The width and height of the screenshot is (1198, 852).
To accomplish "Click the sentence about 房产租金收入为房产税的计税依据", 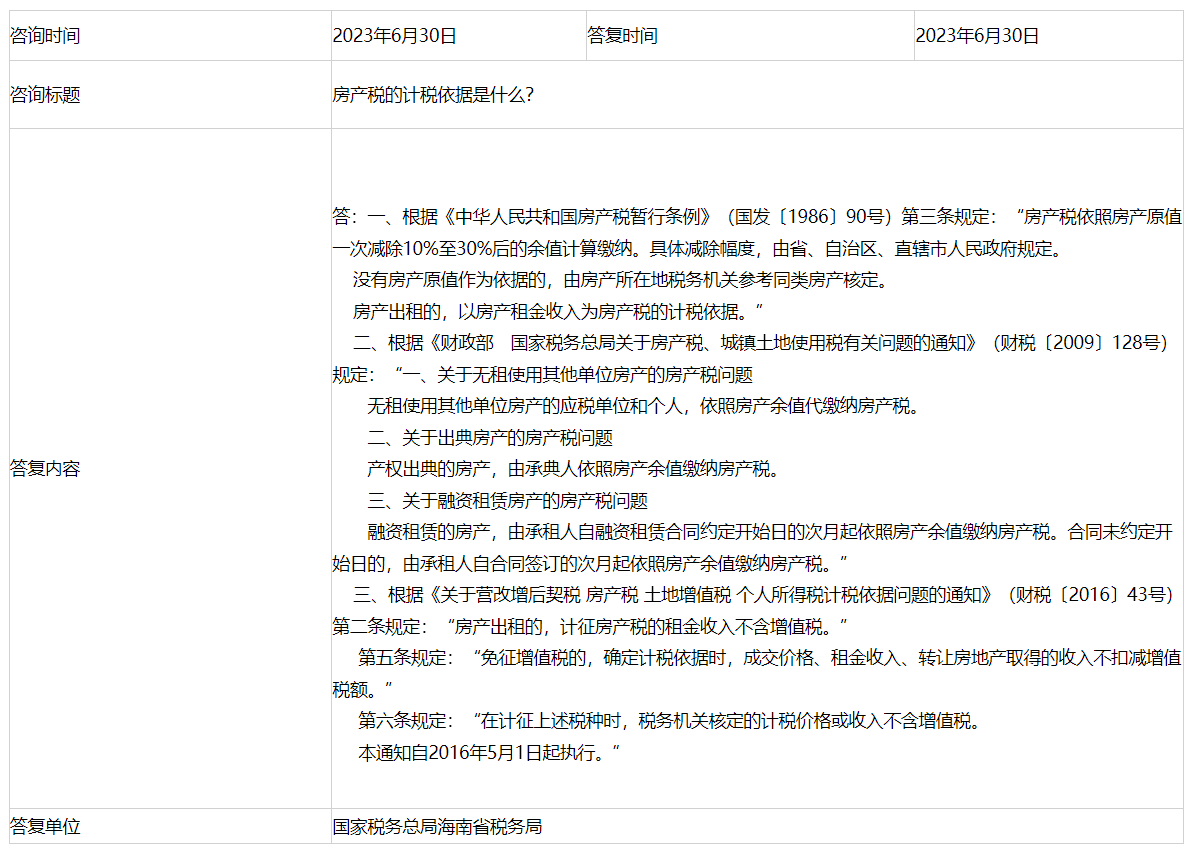I will (x=558, y=311).
